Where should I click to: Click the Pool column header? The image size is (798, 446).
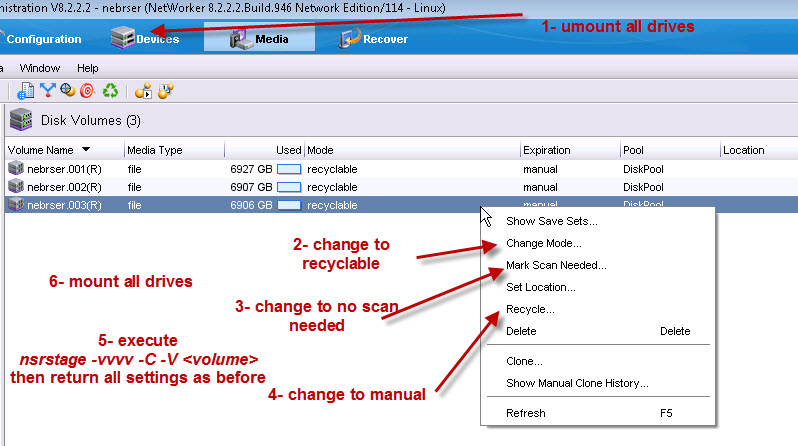point(633,150)
